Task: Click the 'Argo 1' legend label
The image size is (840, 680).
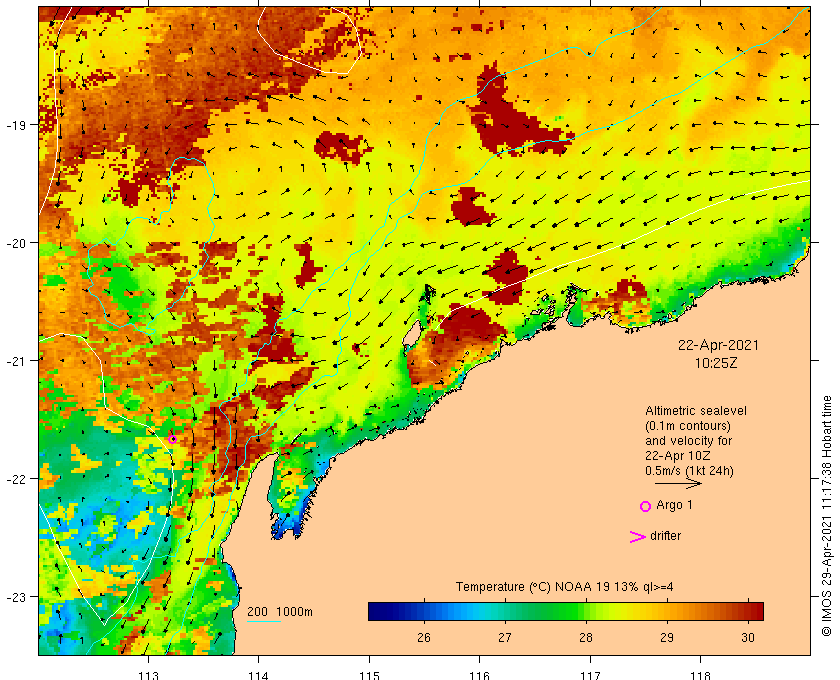Action: pos(674,505)
